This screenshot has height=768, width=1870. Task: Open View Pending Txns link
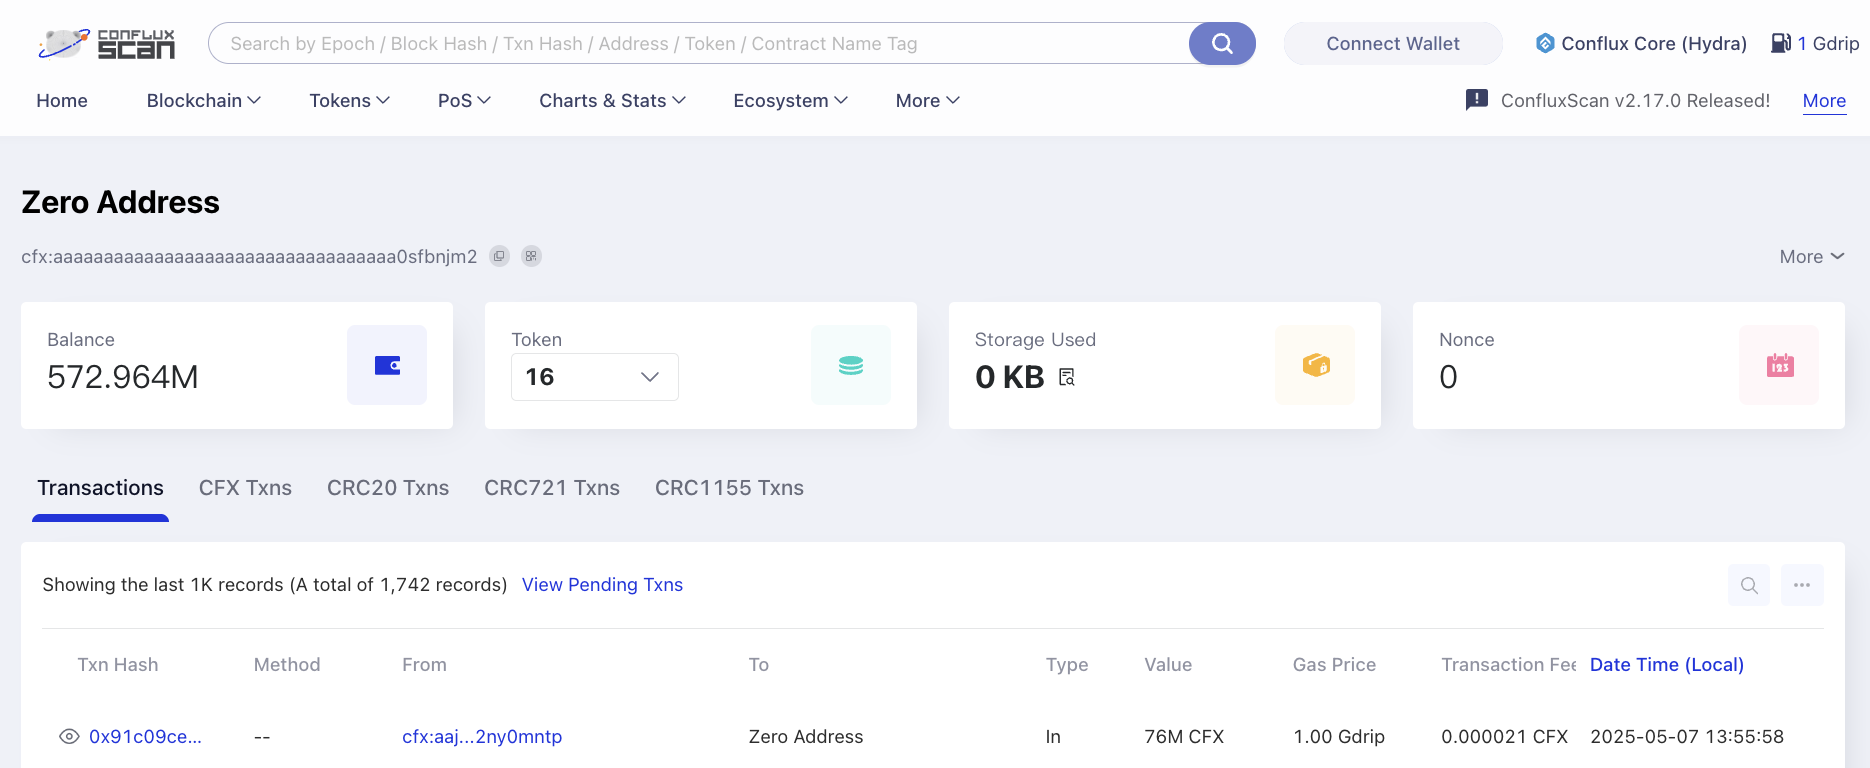click(602, 585)
